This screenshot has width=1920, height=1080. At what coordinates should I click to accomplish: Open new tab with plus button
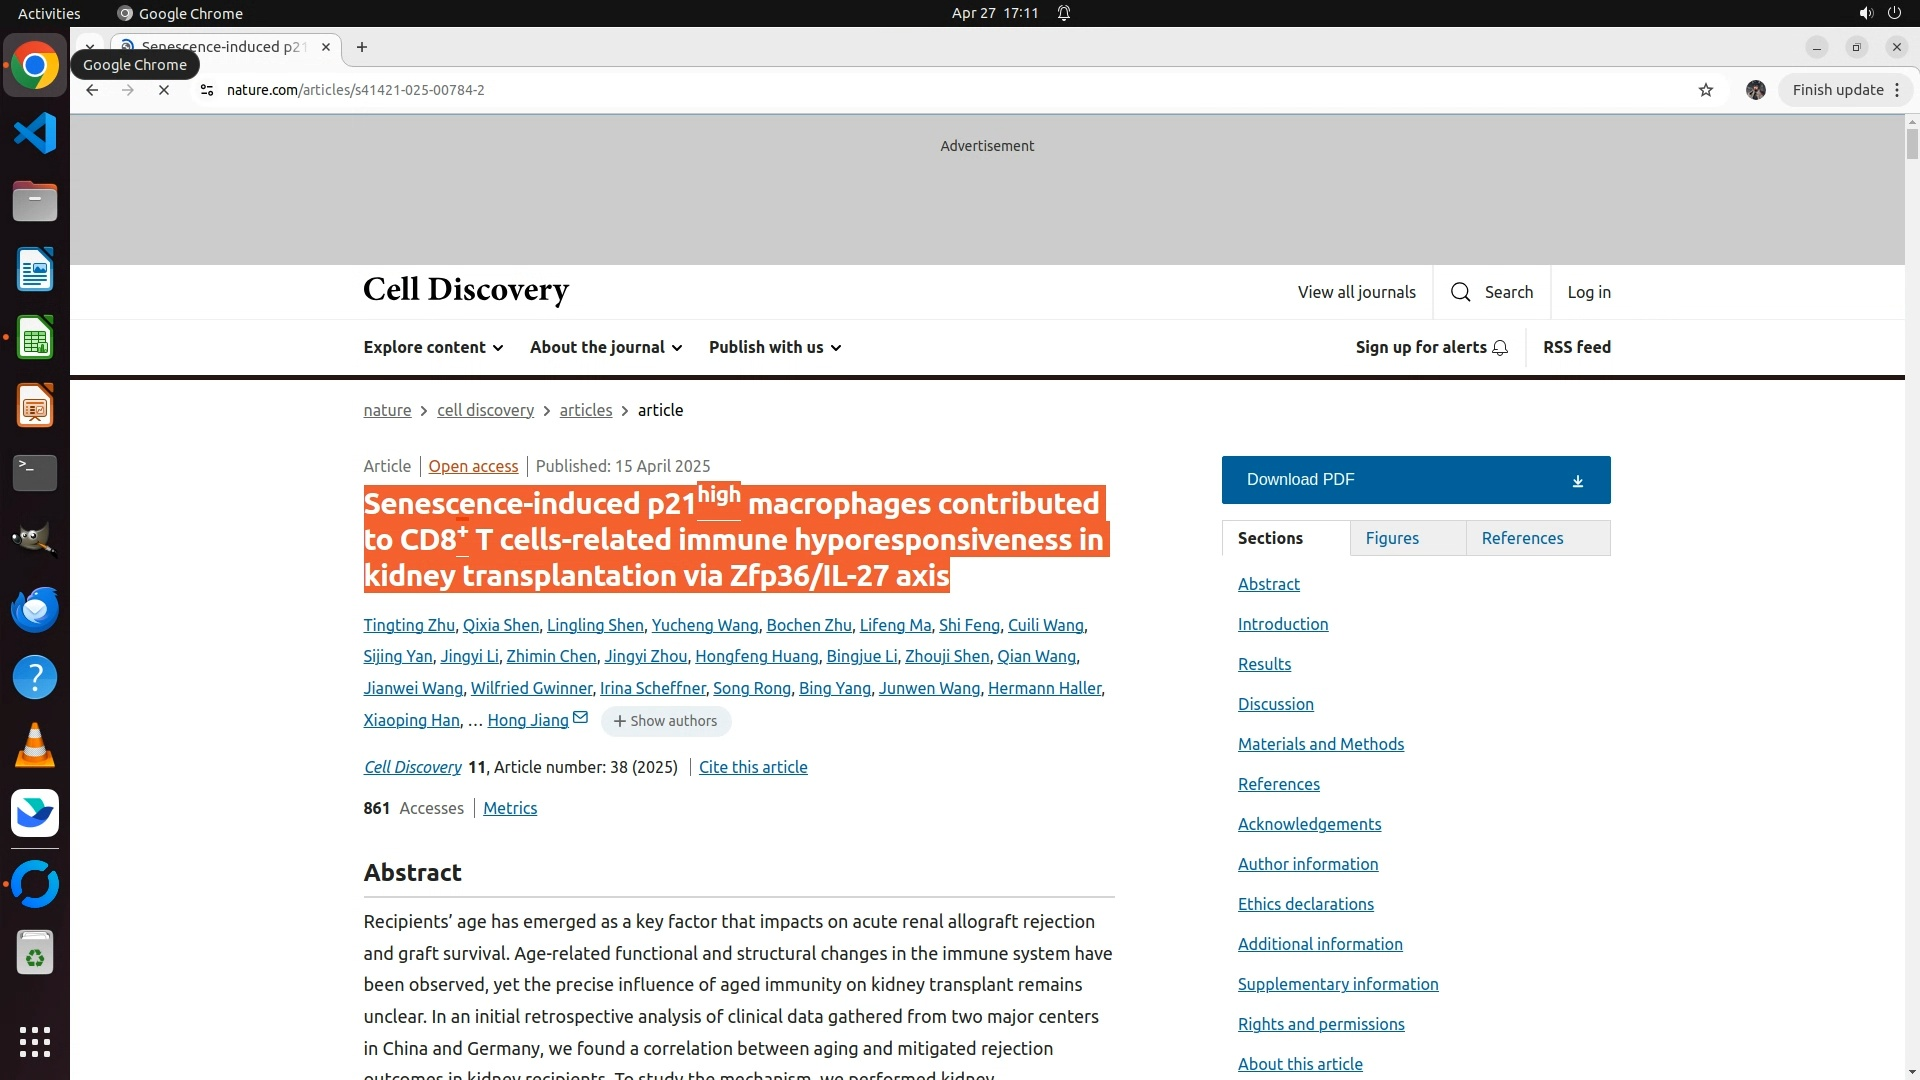point(362,47)
